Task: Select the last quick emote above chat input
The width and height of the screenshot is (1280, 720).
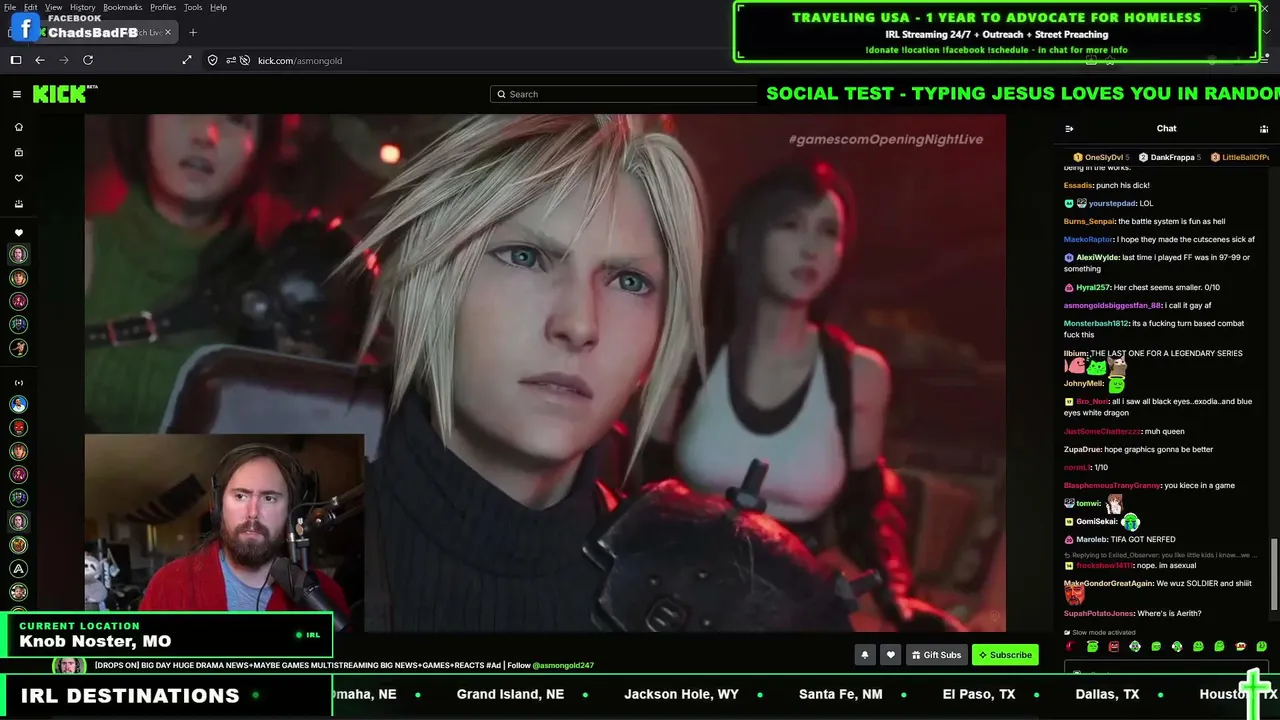Action: pos(1262,646)
